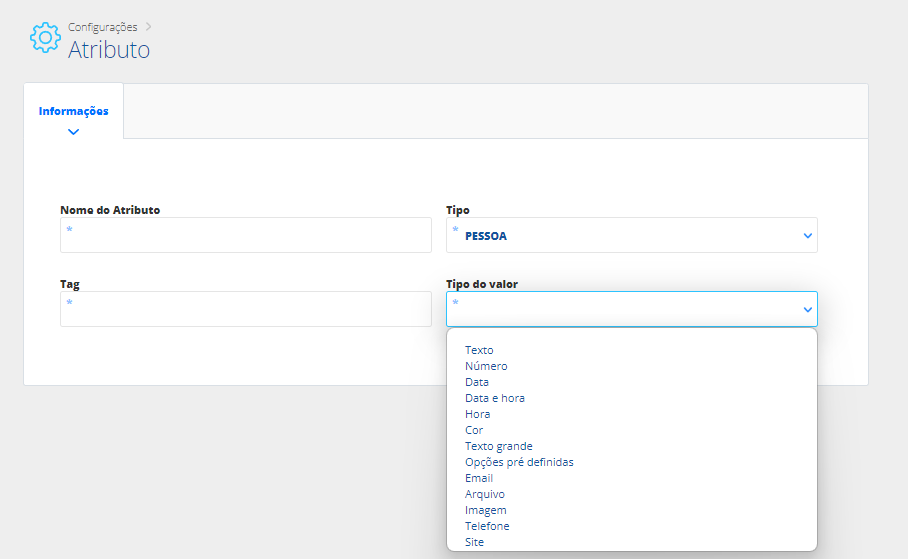Viewport: 908px width, 559px height.
Task: Choose Texto grande option
Action: point(499,446)
